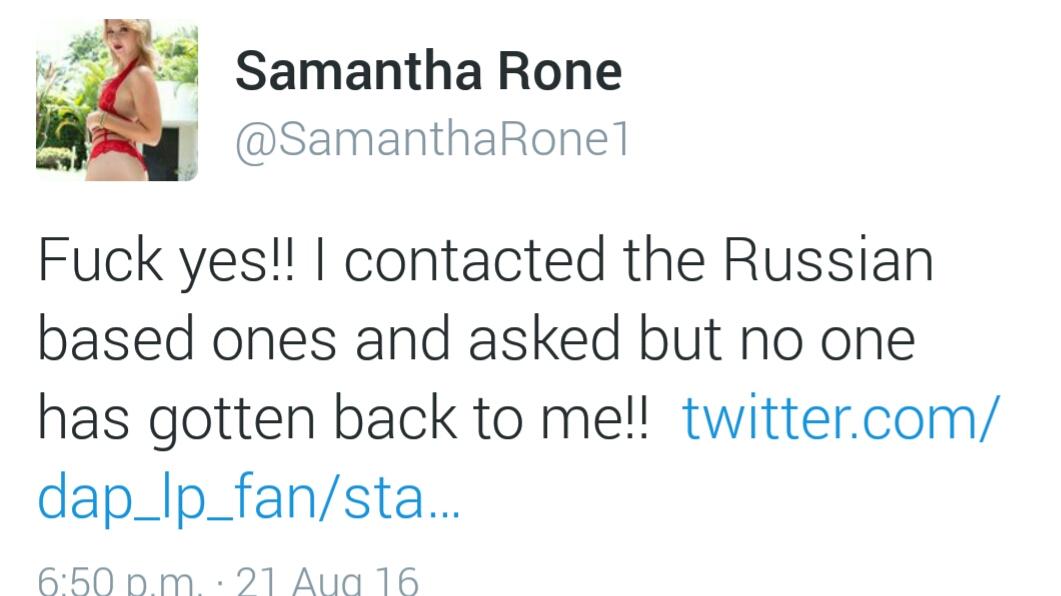
Task: Click the "based ones" text
Action: click(x=187, y=338)
